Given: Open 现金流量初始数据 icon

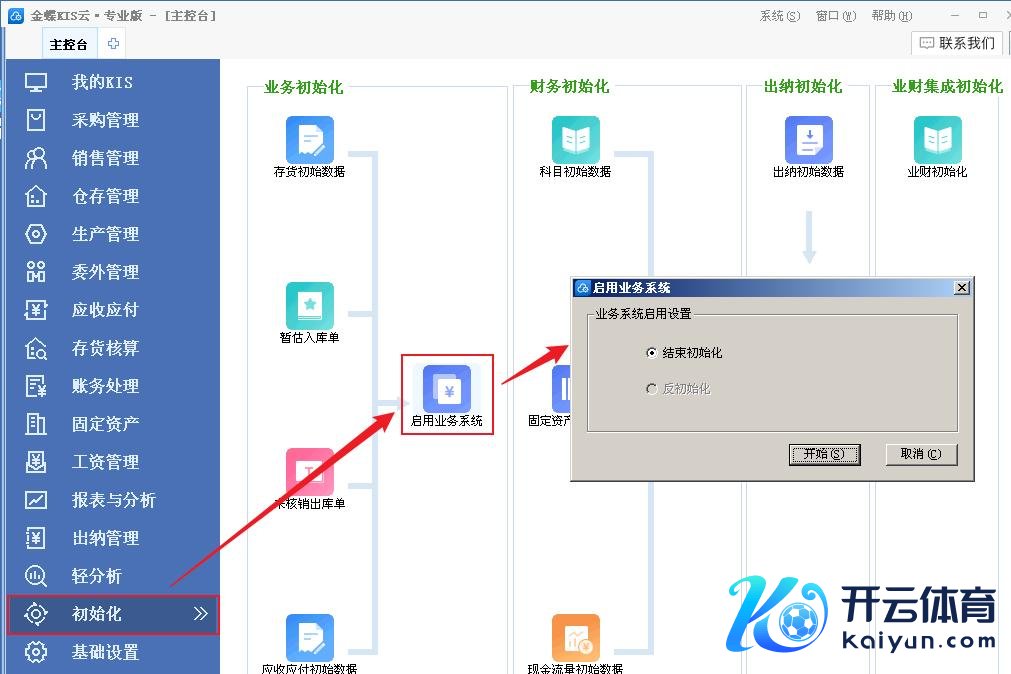Looking at the screenshot, I should [575, 638].
